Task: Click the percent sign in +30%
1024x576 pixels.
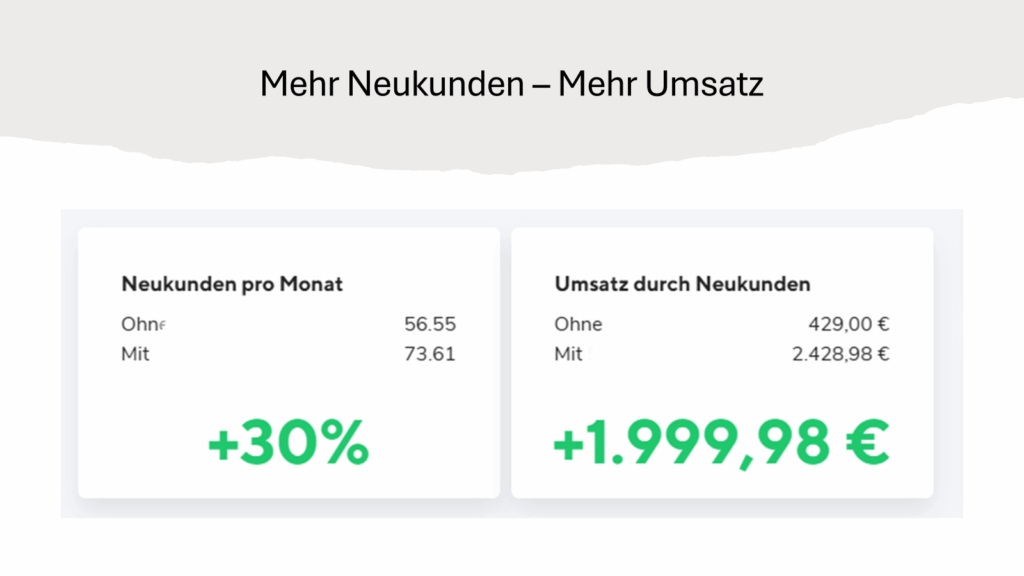Action: pos(343,445)
